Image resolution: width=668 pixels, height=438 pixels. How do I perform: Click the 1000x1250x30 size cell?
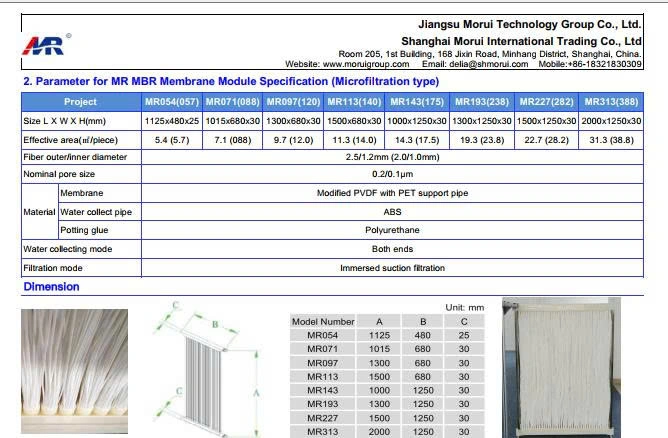tap(417, 121)
